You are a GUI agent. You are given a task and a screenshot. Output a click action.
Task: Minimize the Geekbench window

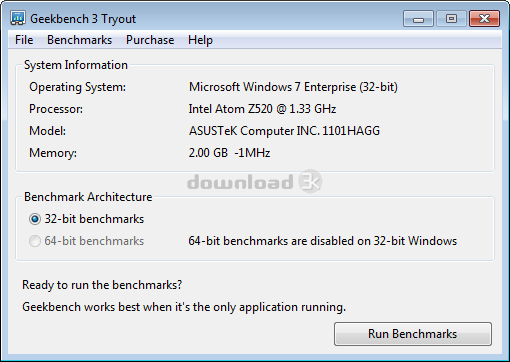[x=418, y=19]
